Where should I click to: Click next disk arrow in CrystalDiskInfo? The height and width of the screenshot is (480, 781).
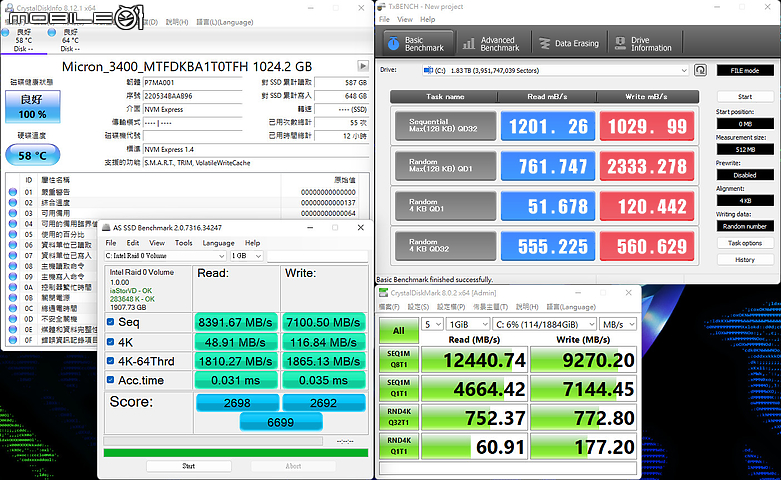point(363,66)
